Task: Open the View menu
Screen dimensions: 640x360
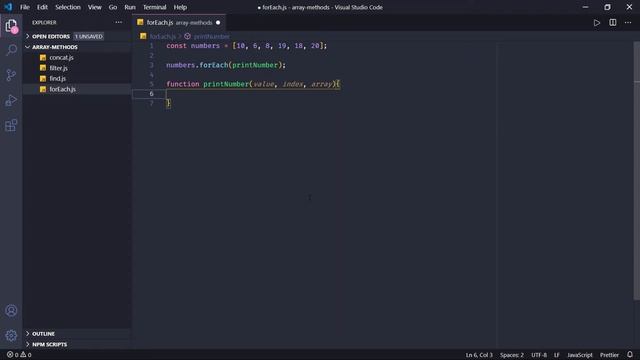Action: click(x=95, y=7)
